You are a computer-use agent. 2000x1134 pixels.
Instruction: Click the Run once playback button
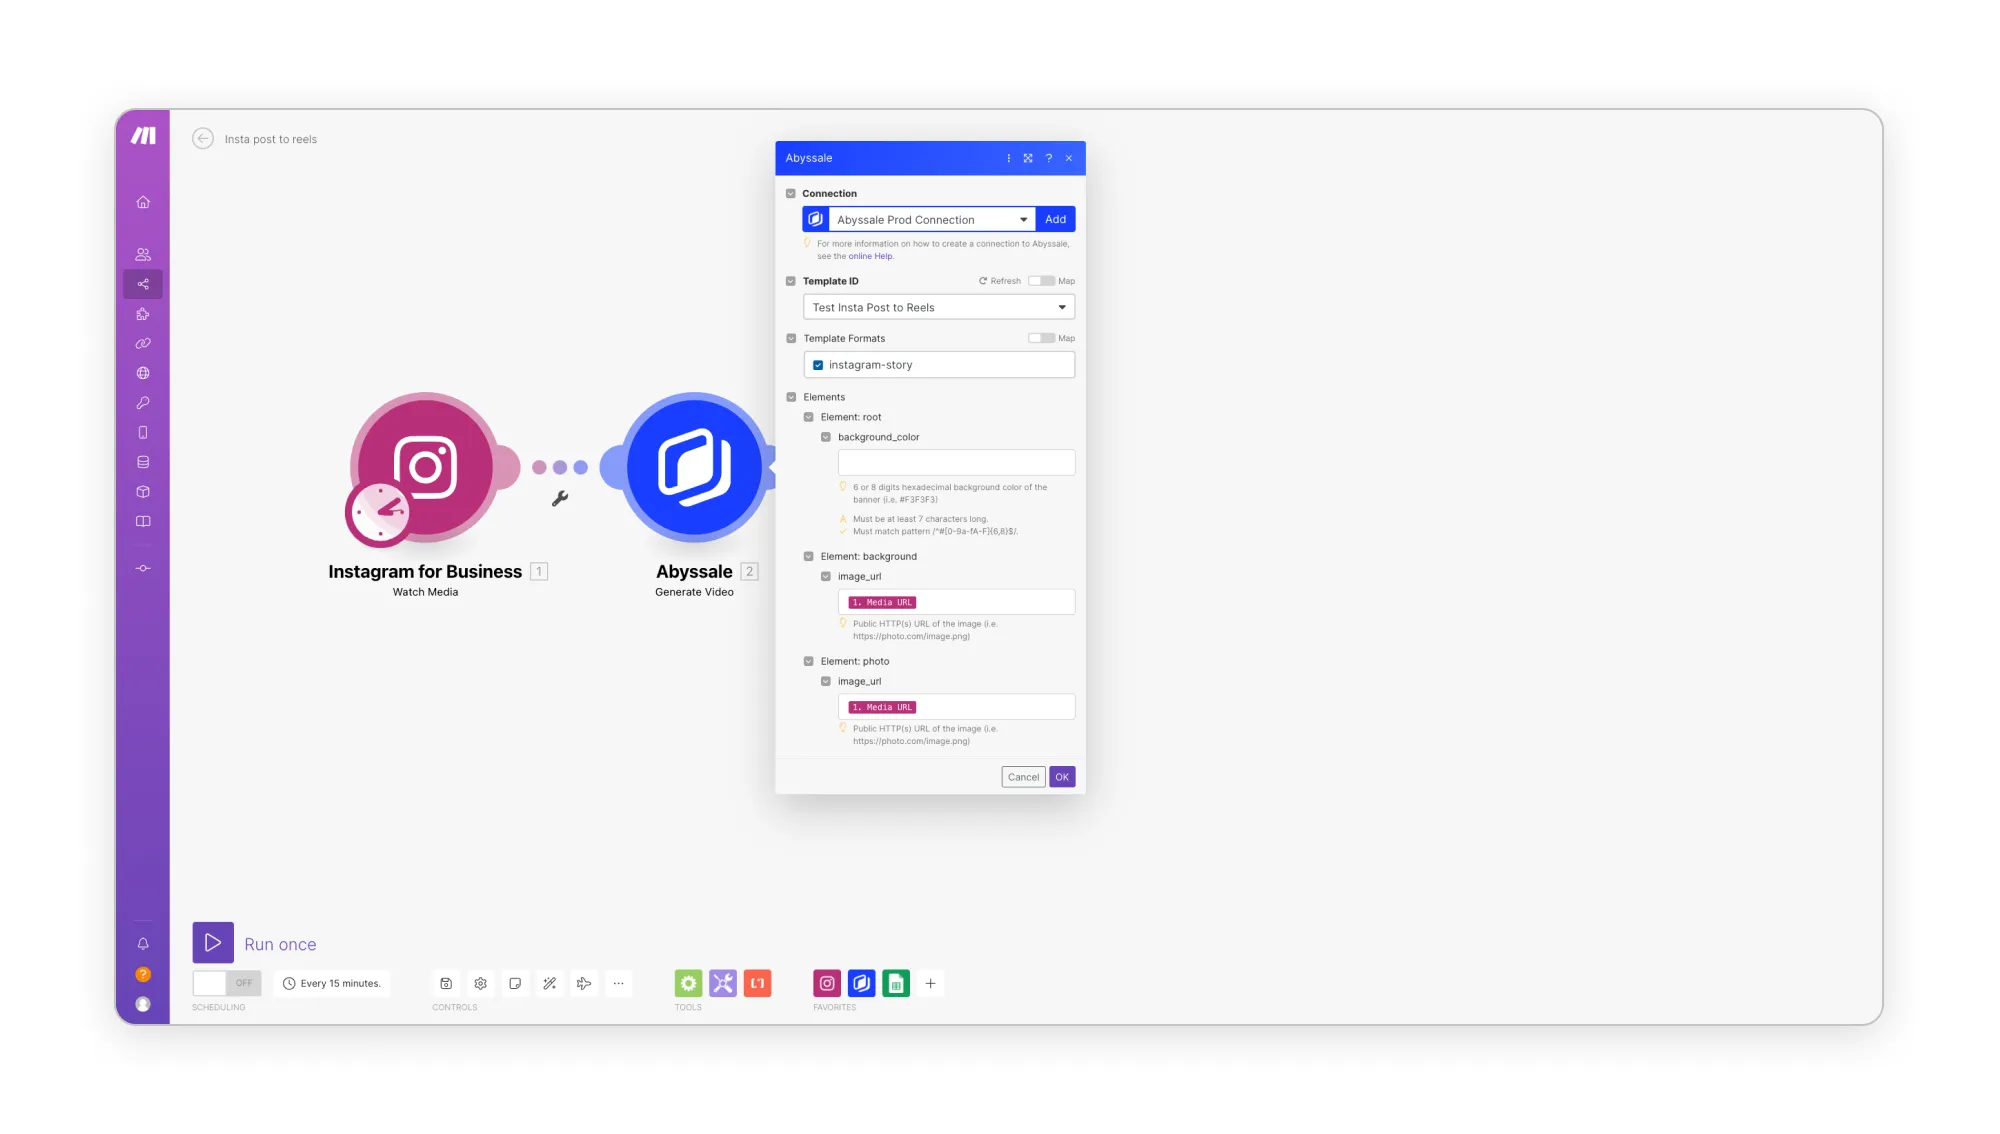pos(212,943)
